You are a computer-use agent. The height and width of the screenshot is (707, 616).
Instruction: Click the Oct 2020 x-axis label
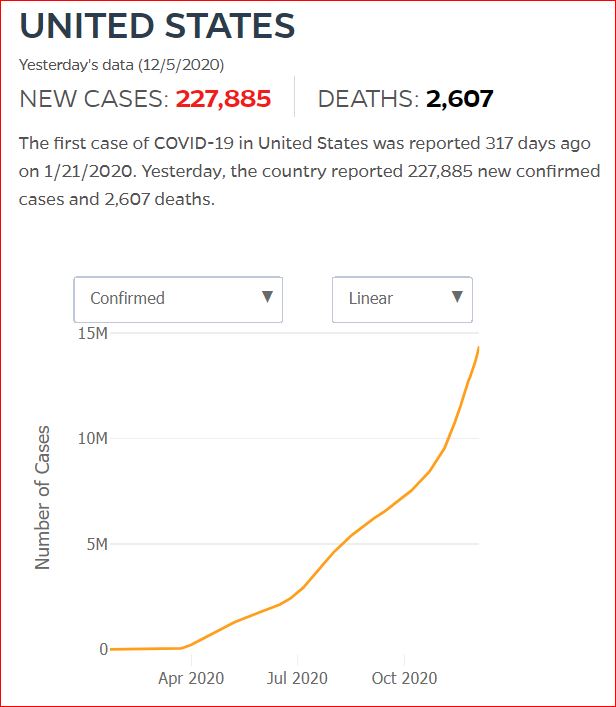coord(404,678)
